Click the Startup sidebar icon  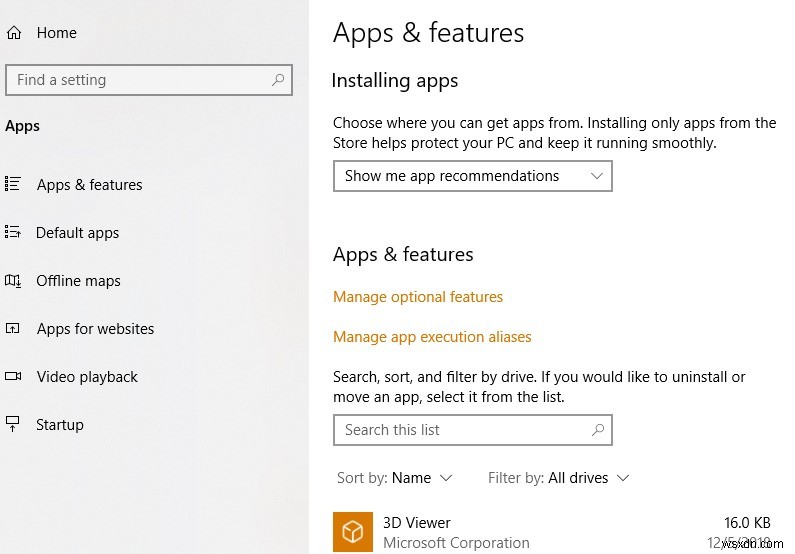coord(13,424)
